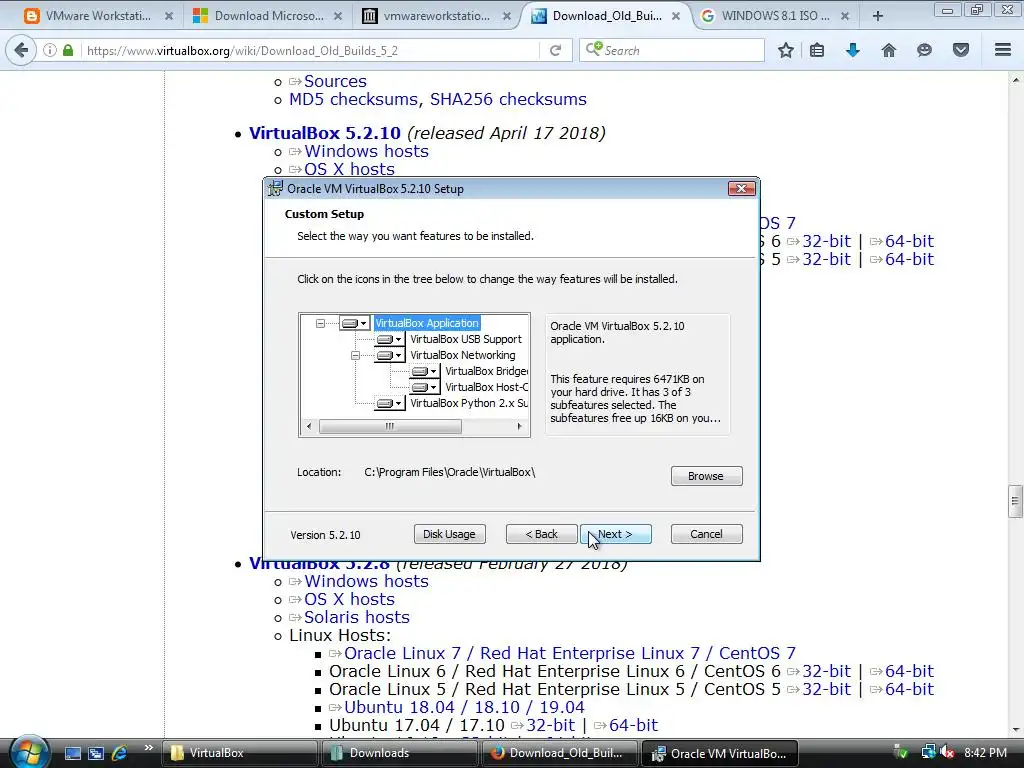
Task: Open VirtualBox 5.2.10 heading link
Action: (325, 133)
